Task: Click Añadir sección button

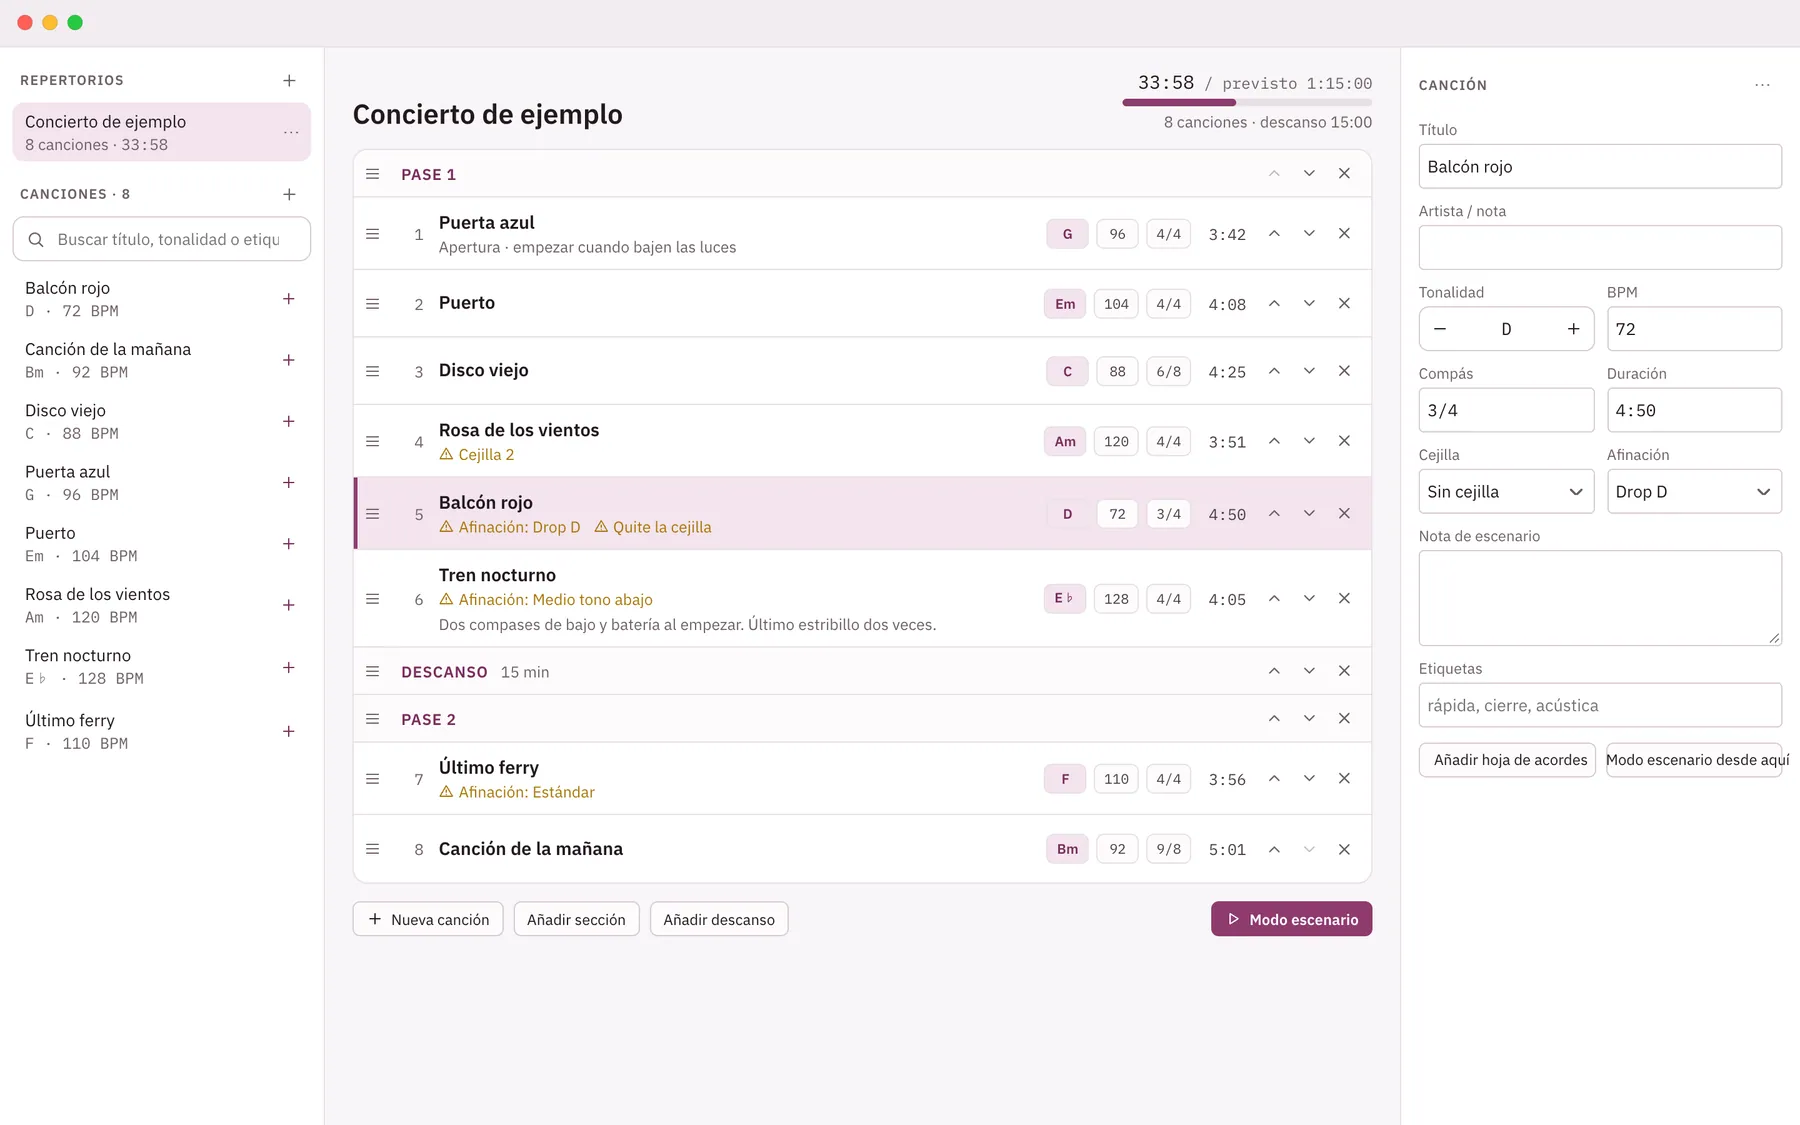Action: point(576,919)
